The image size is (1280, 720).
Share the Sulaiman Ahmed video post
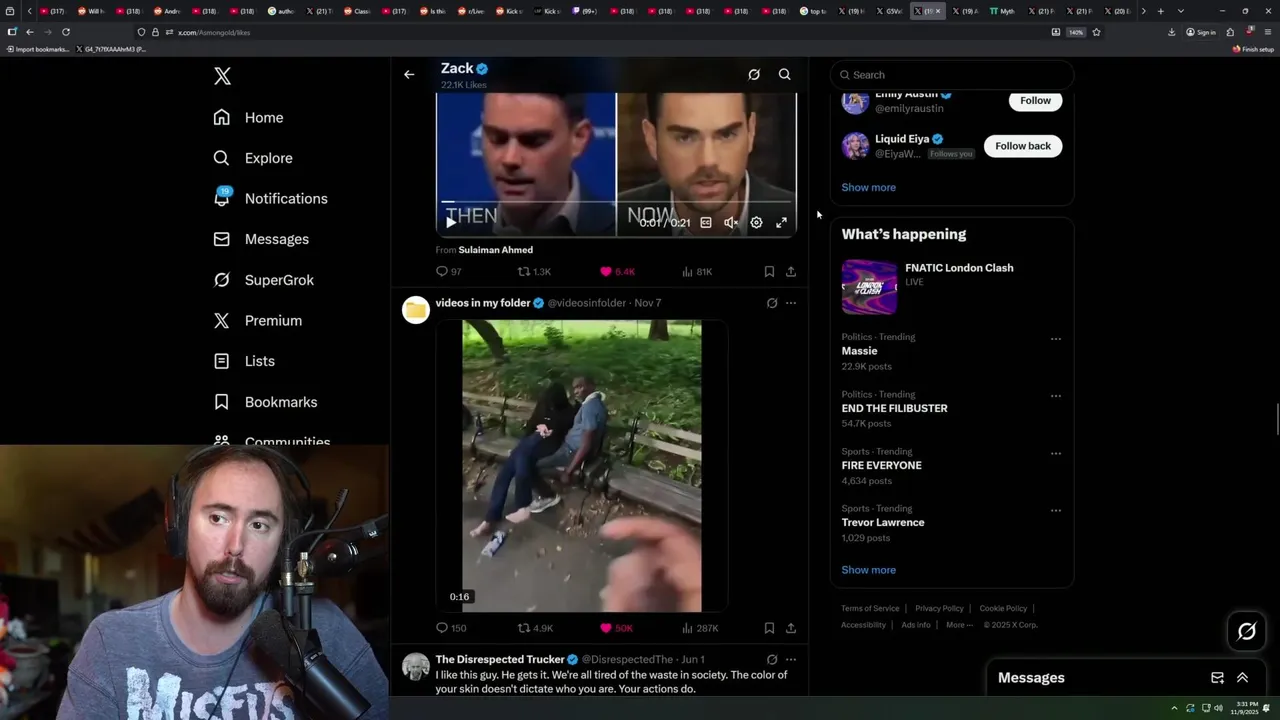(x=791, y=272)
